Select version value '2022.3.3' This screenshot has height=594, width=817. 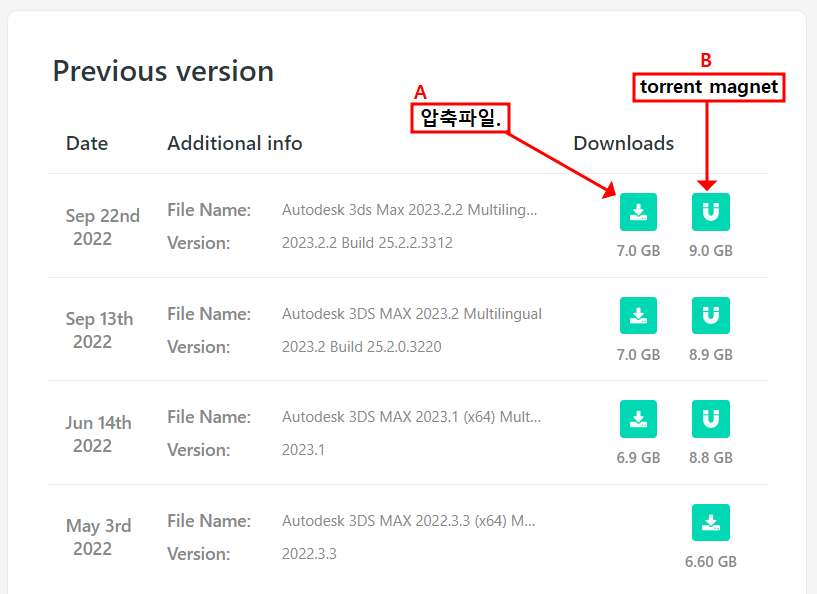tap(309, 553)
